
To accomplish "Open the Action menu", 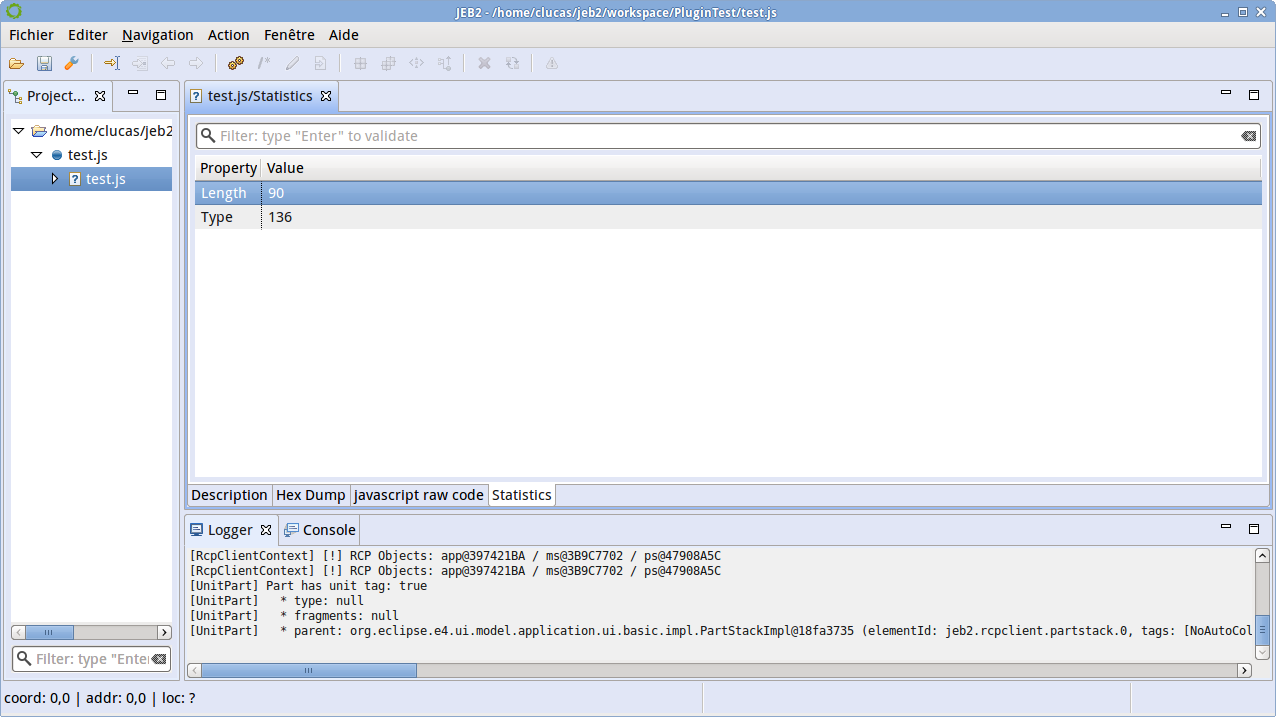I will (x=229, y=35).
